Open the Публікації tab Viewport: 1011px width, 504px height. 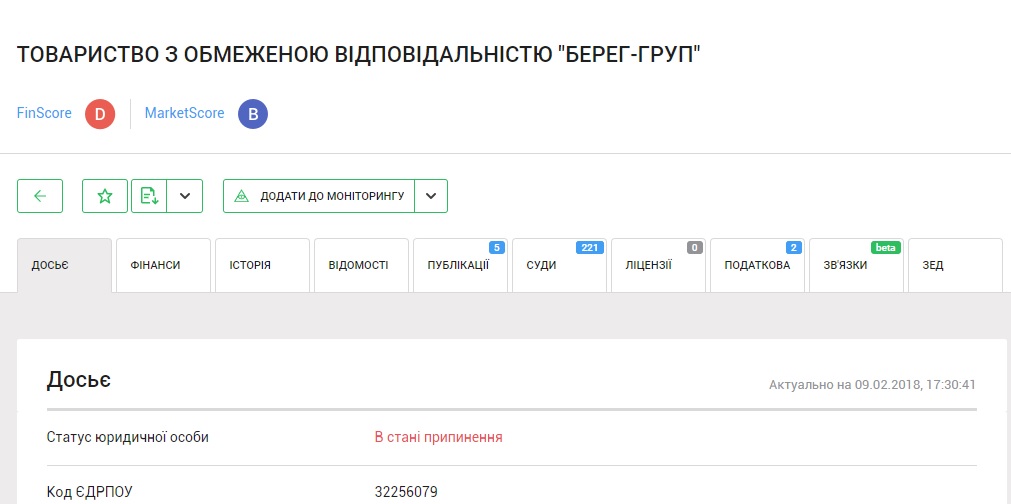pyautogui.click(x=459, y=266)
